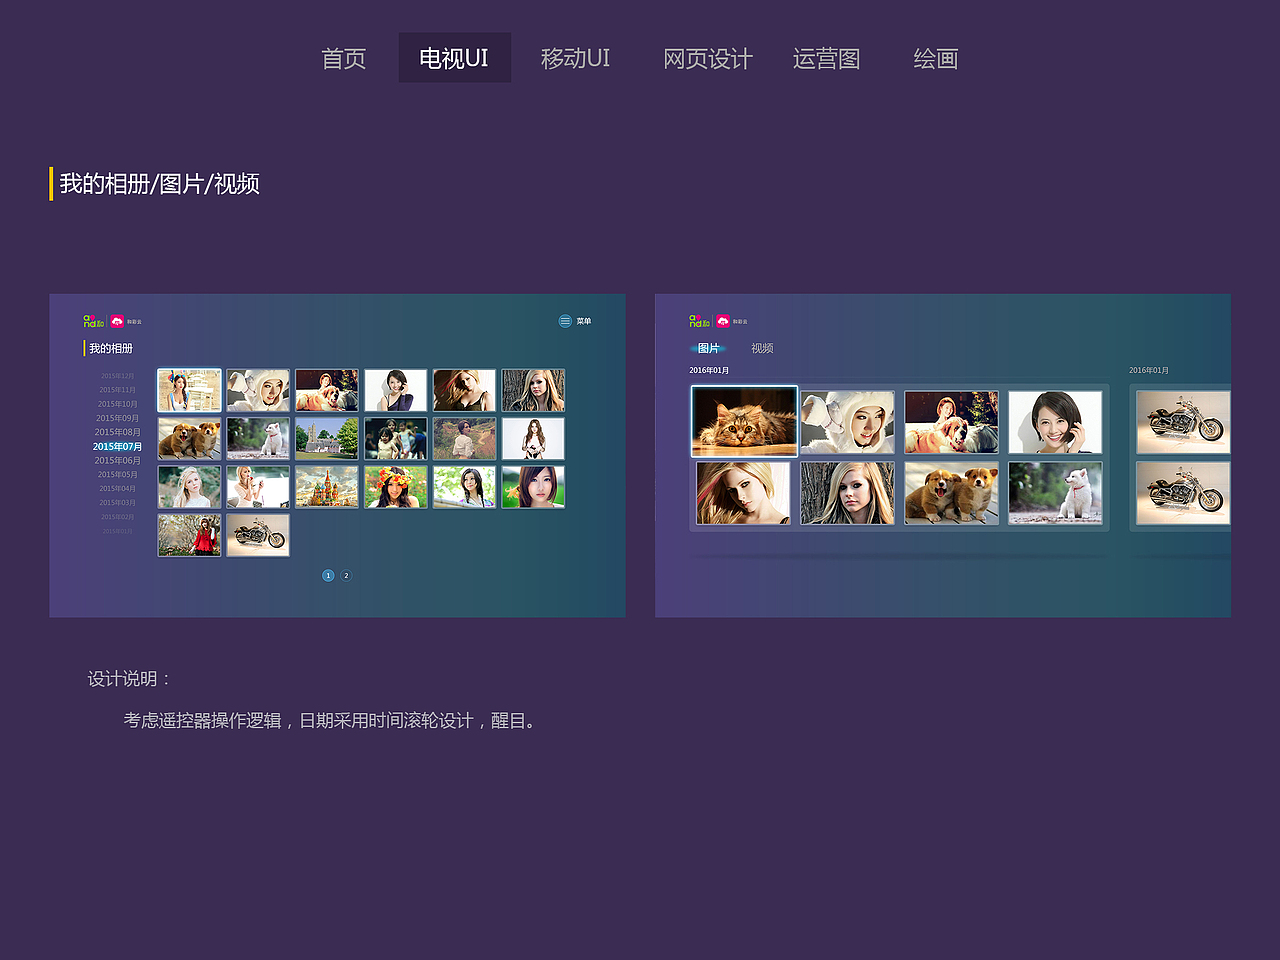
Task: Open the 网页设计 section
Action: (x=709, y=58)
